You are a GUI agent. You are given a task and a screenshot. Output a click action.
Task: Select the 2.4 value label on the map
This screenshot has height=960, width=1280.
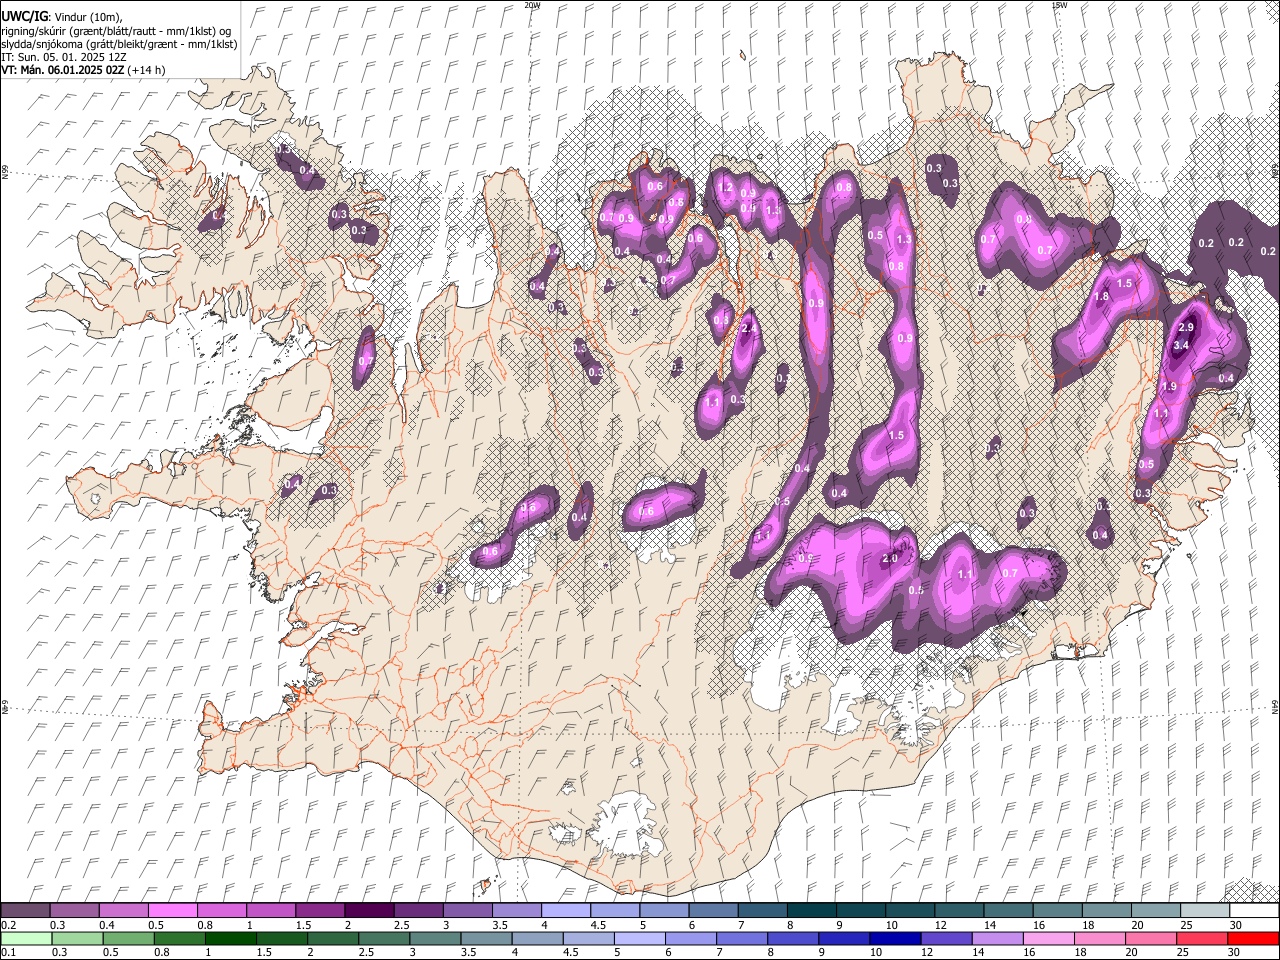pos(748,328)
